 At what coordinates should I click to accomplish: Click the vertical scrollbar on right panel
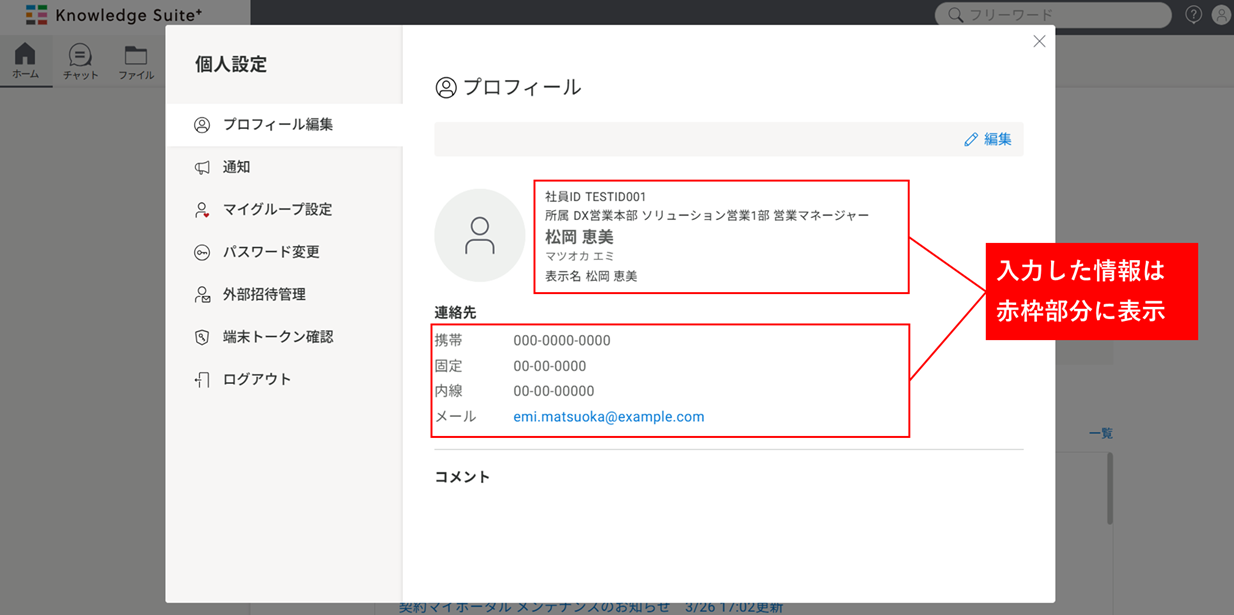pos(1110,488)
